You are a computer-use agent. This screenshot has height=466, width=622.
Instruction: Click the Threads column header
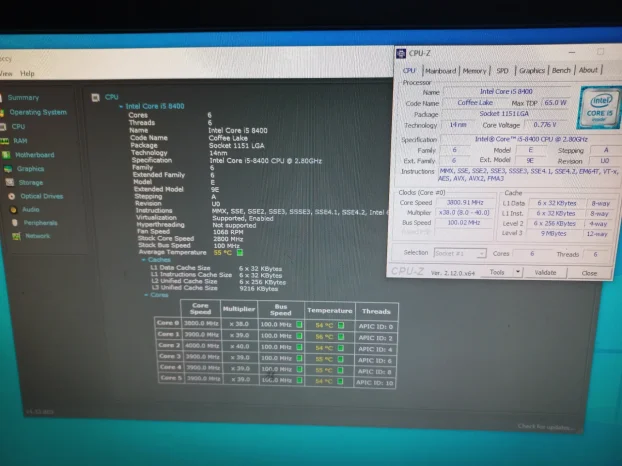376,311
